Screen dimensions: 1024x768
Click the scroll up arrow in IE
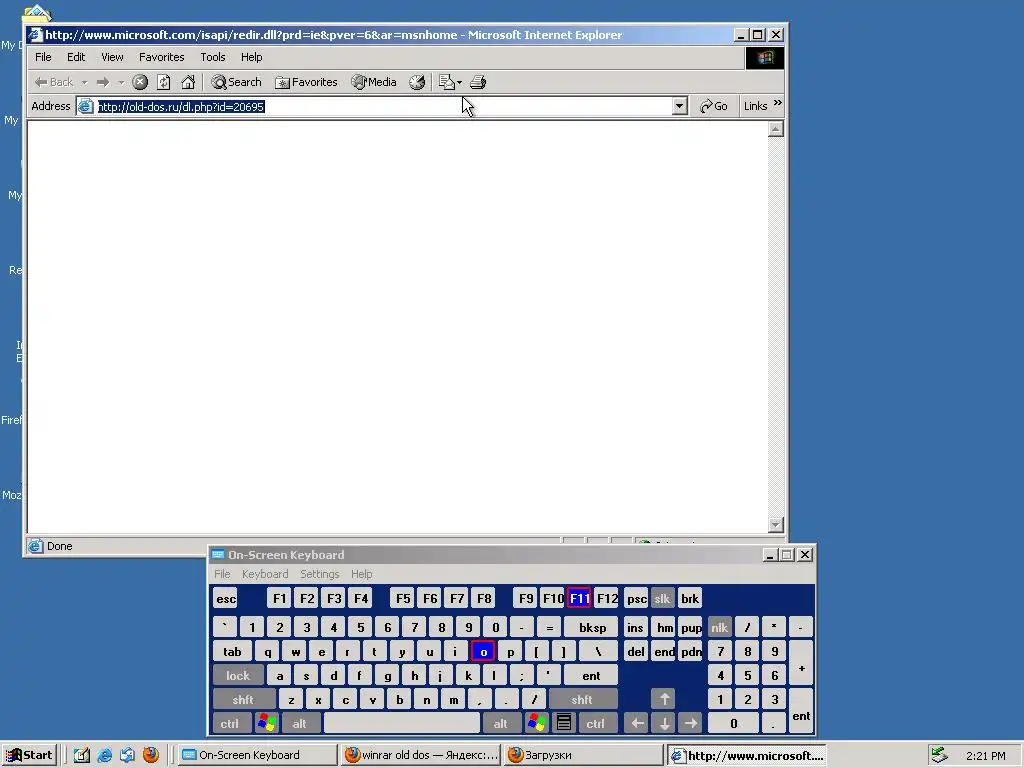pyautogui.click(x=776, y=129)
